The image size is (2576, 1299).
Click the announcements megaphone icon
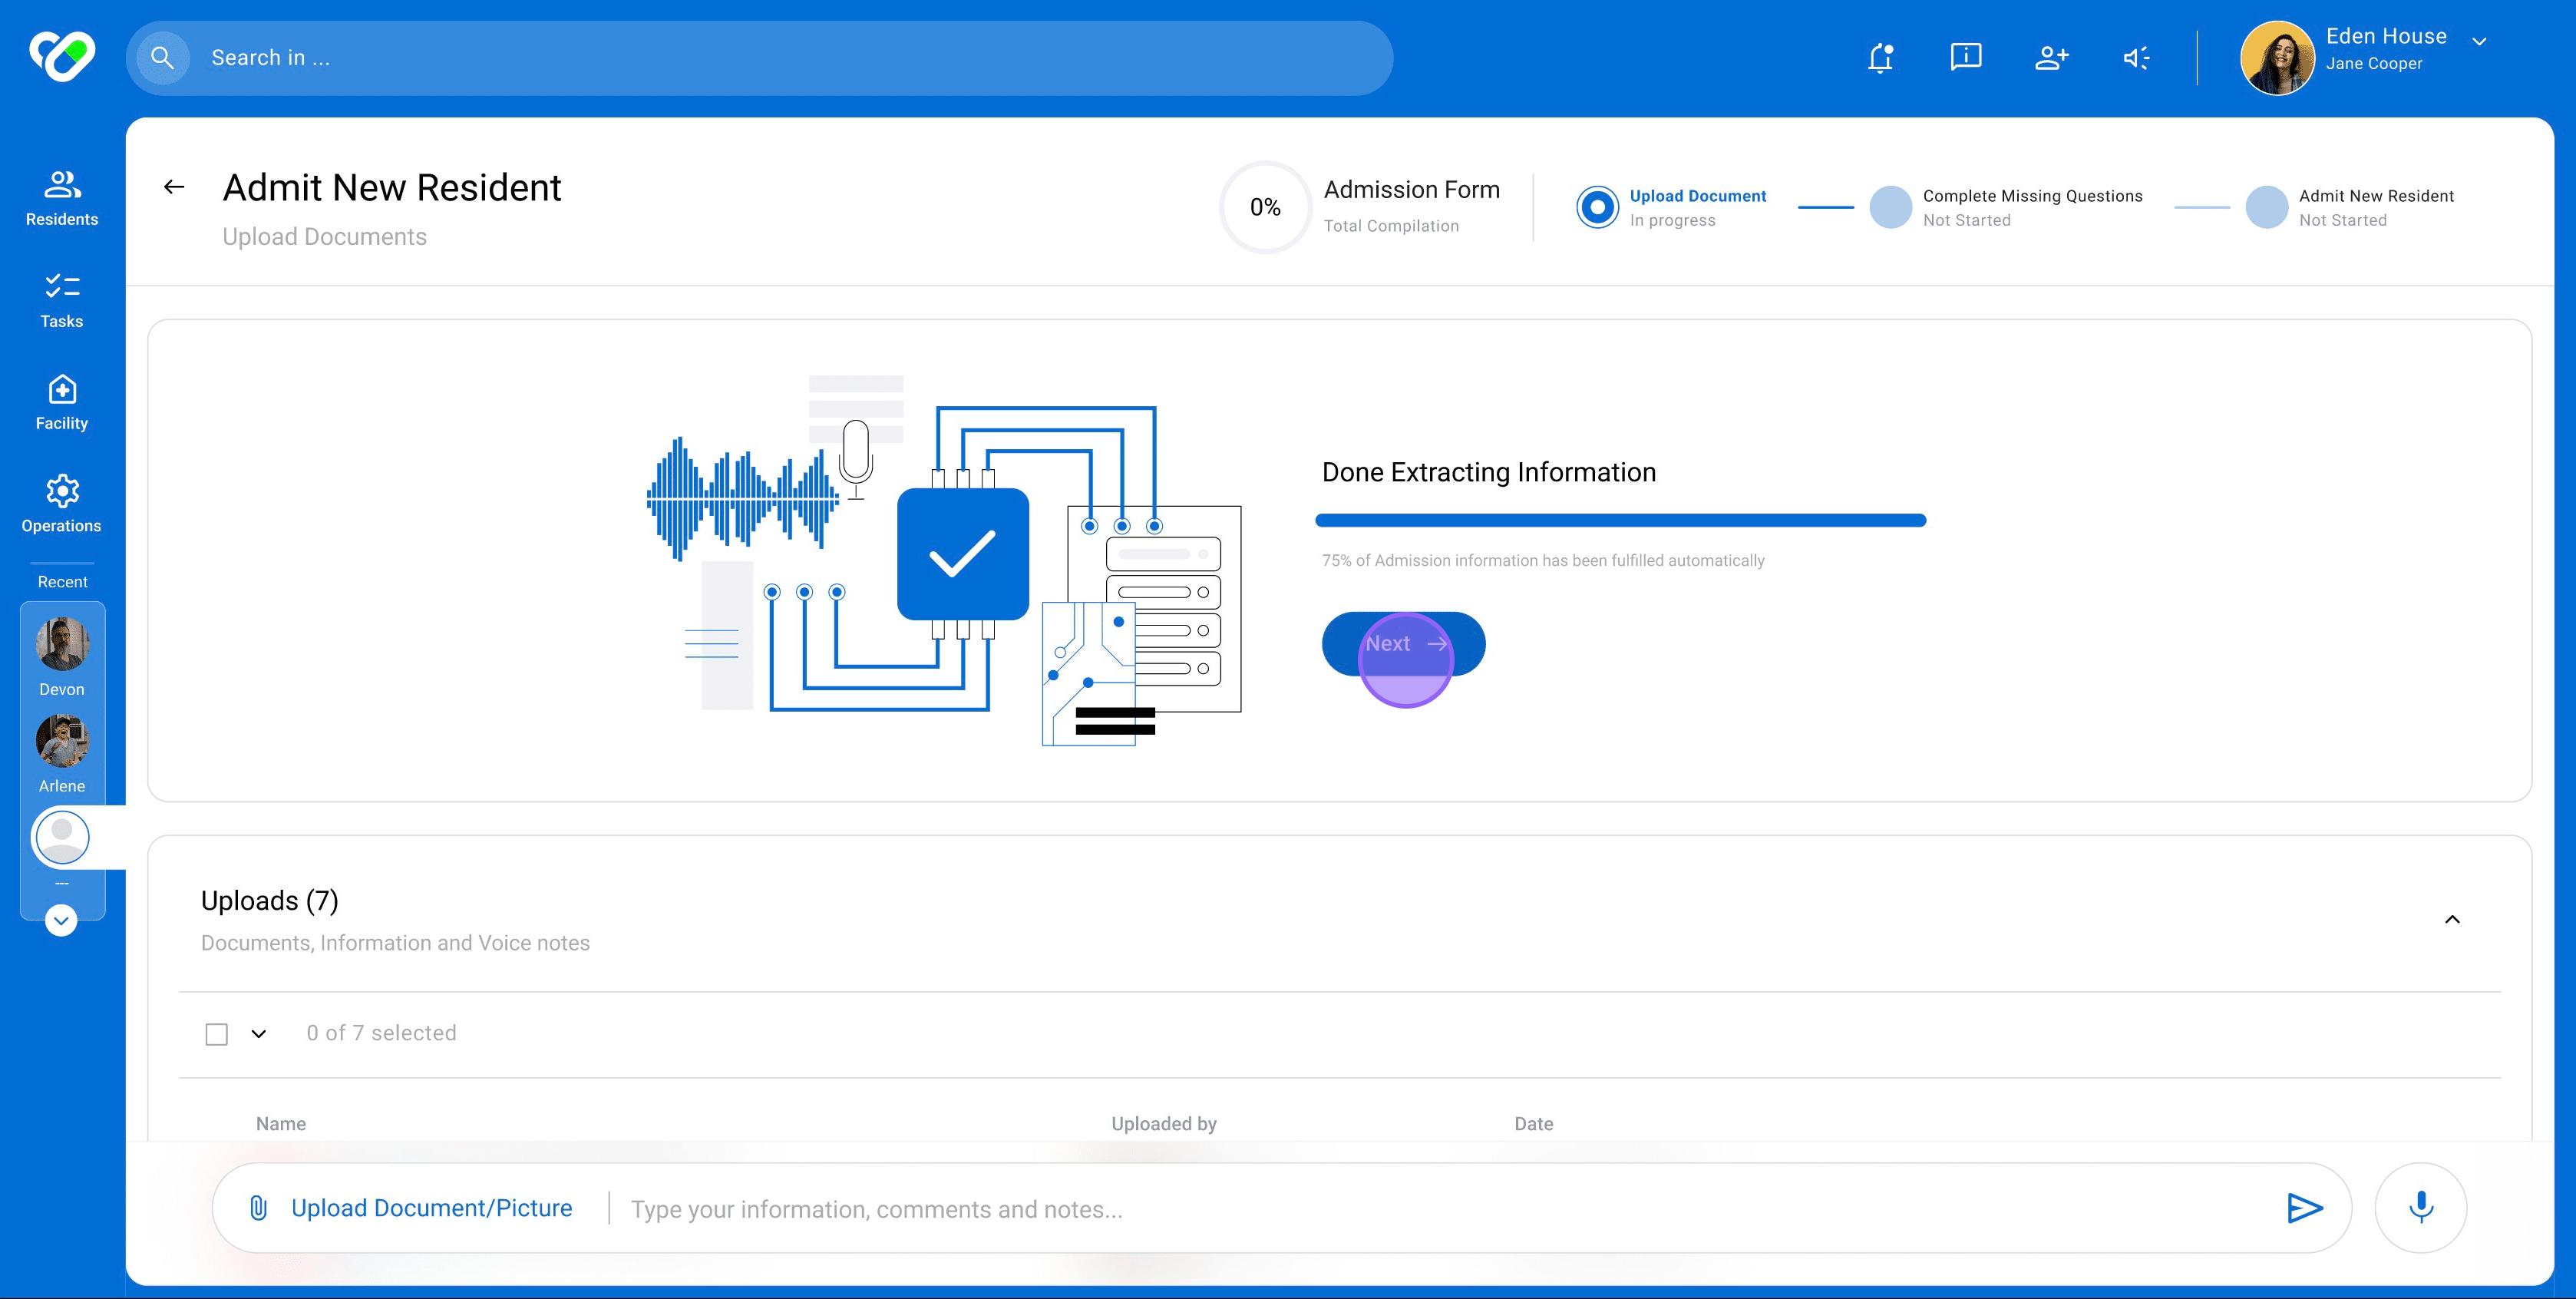pos(2136,58)
